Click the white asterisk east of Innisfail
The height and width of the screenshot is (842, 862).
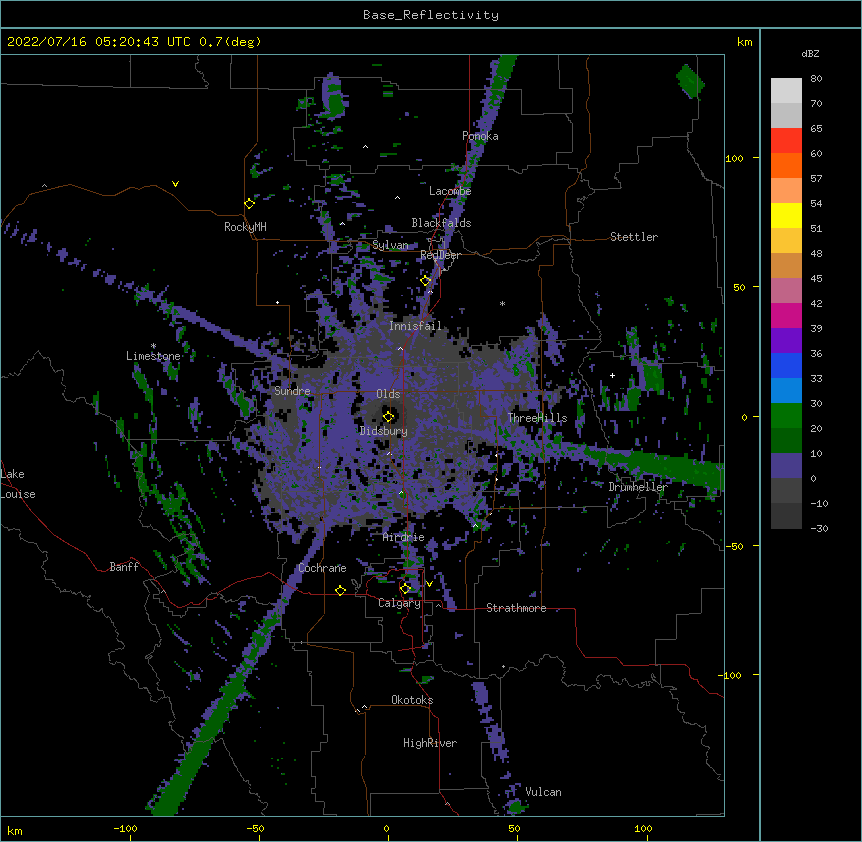[x=502, y=304]
